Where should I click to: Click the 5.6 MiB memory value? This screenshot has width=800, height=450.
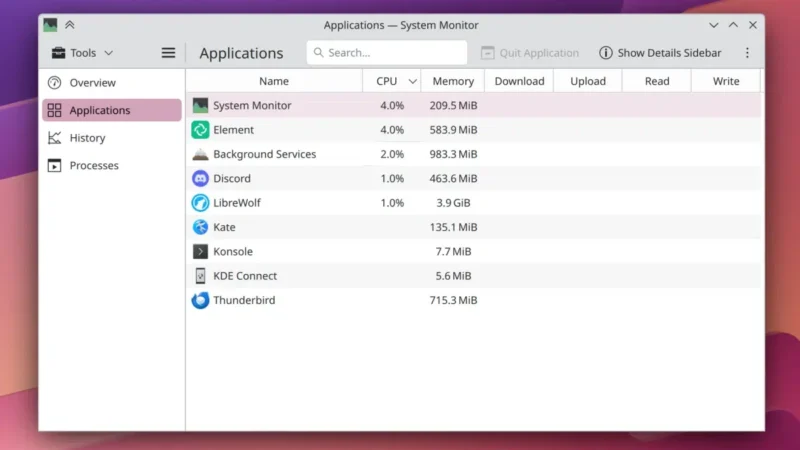point(453,276)
